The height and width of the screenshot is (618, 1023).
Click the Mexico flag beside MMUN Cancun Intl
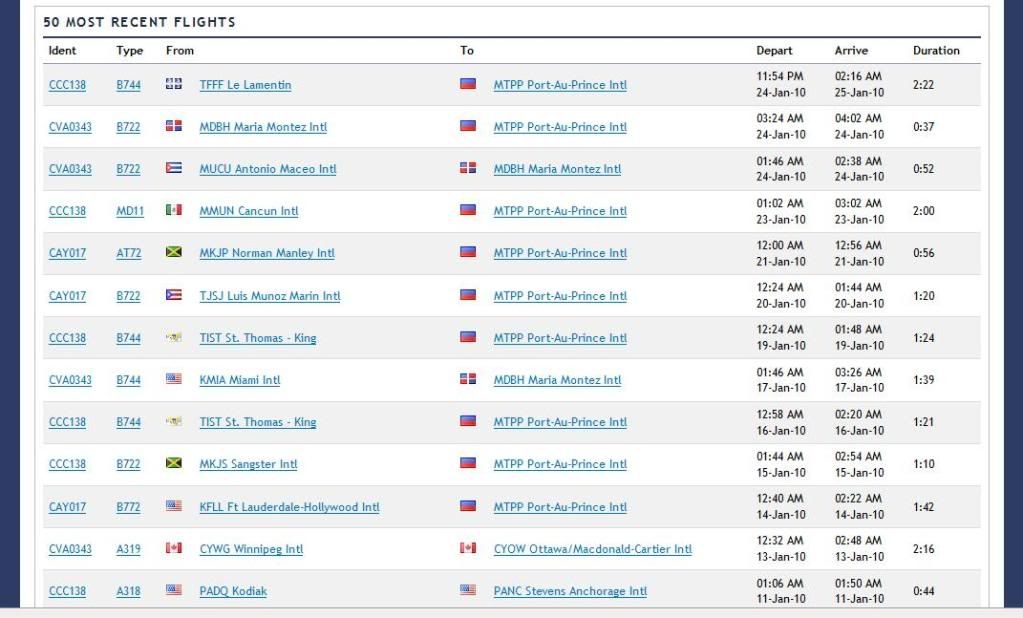click(173, 211)
